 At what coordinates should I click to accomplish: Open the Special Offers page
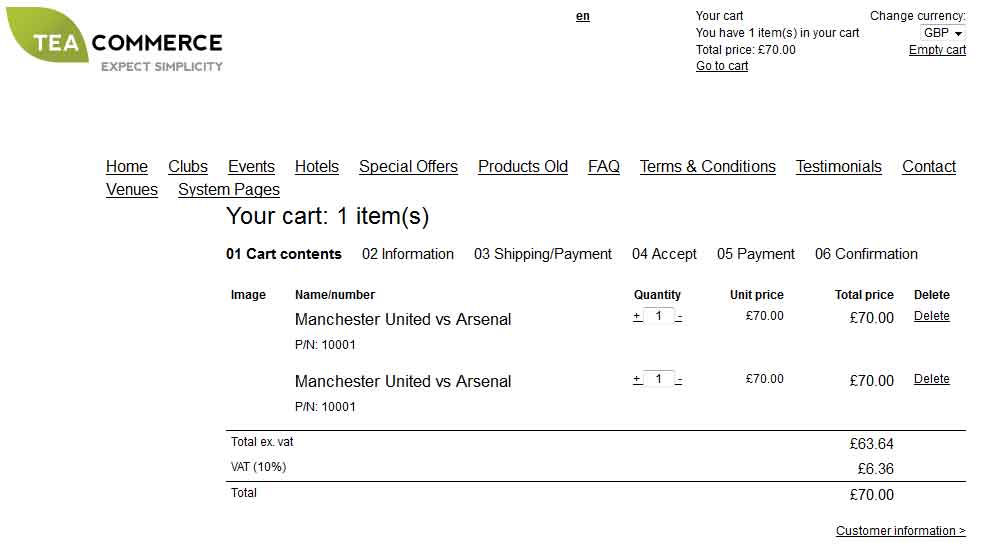(x=408, y=167)
